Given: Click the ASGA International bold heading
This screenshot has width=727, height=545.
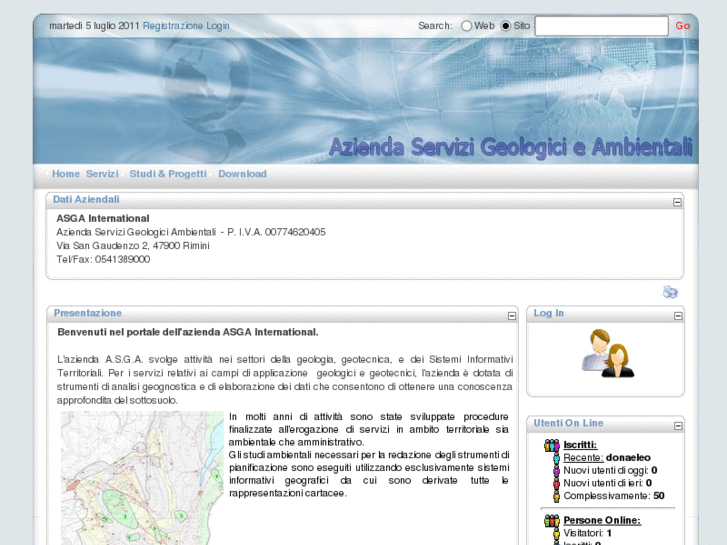Looking at the screenshot, I should (x=103, y=218).
